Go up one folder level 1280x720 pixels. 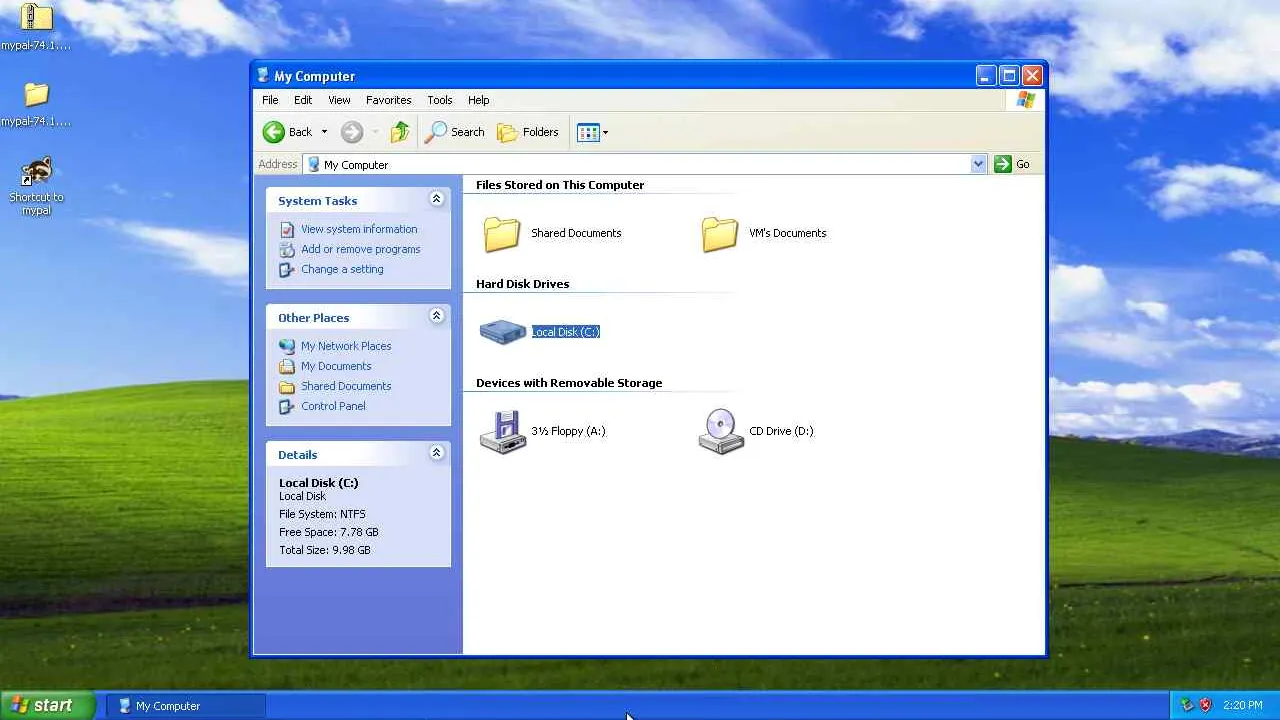pyautogui.click(x=400, y=132)
